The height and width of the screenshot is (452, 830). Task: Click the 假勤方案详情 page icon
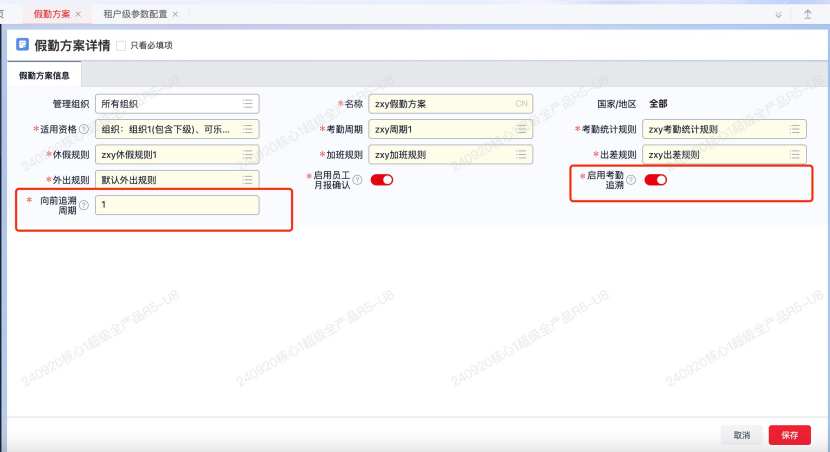pyautogui.click(x=22, y=45)
